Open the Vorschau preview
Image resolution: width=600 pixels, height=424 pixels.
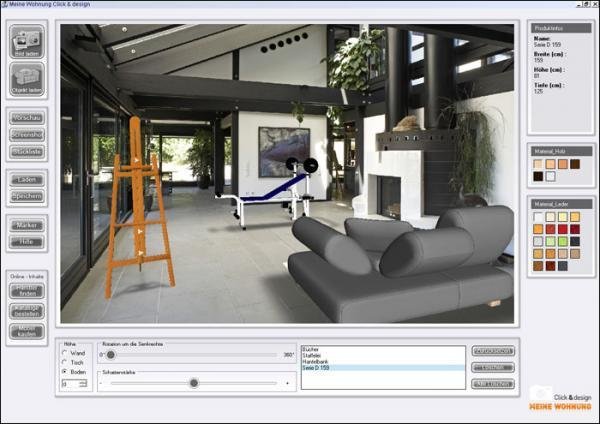click(27, 118)
